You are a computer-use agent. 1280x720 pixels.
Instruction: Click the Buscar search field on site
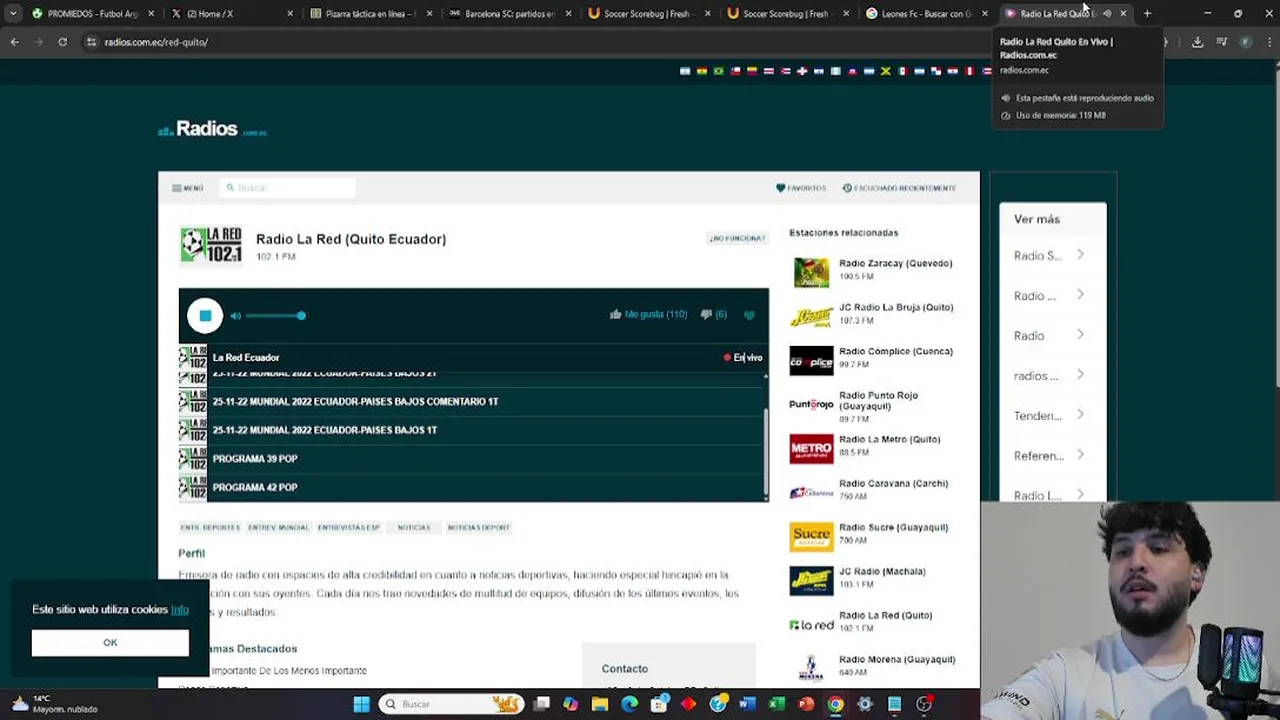click(x=289, y=188)
